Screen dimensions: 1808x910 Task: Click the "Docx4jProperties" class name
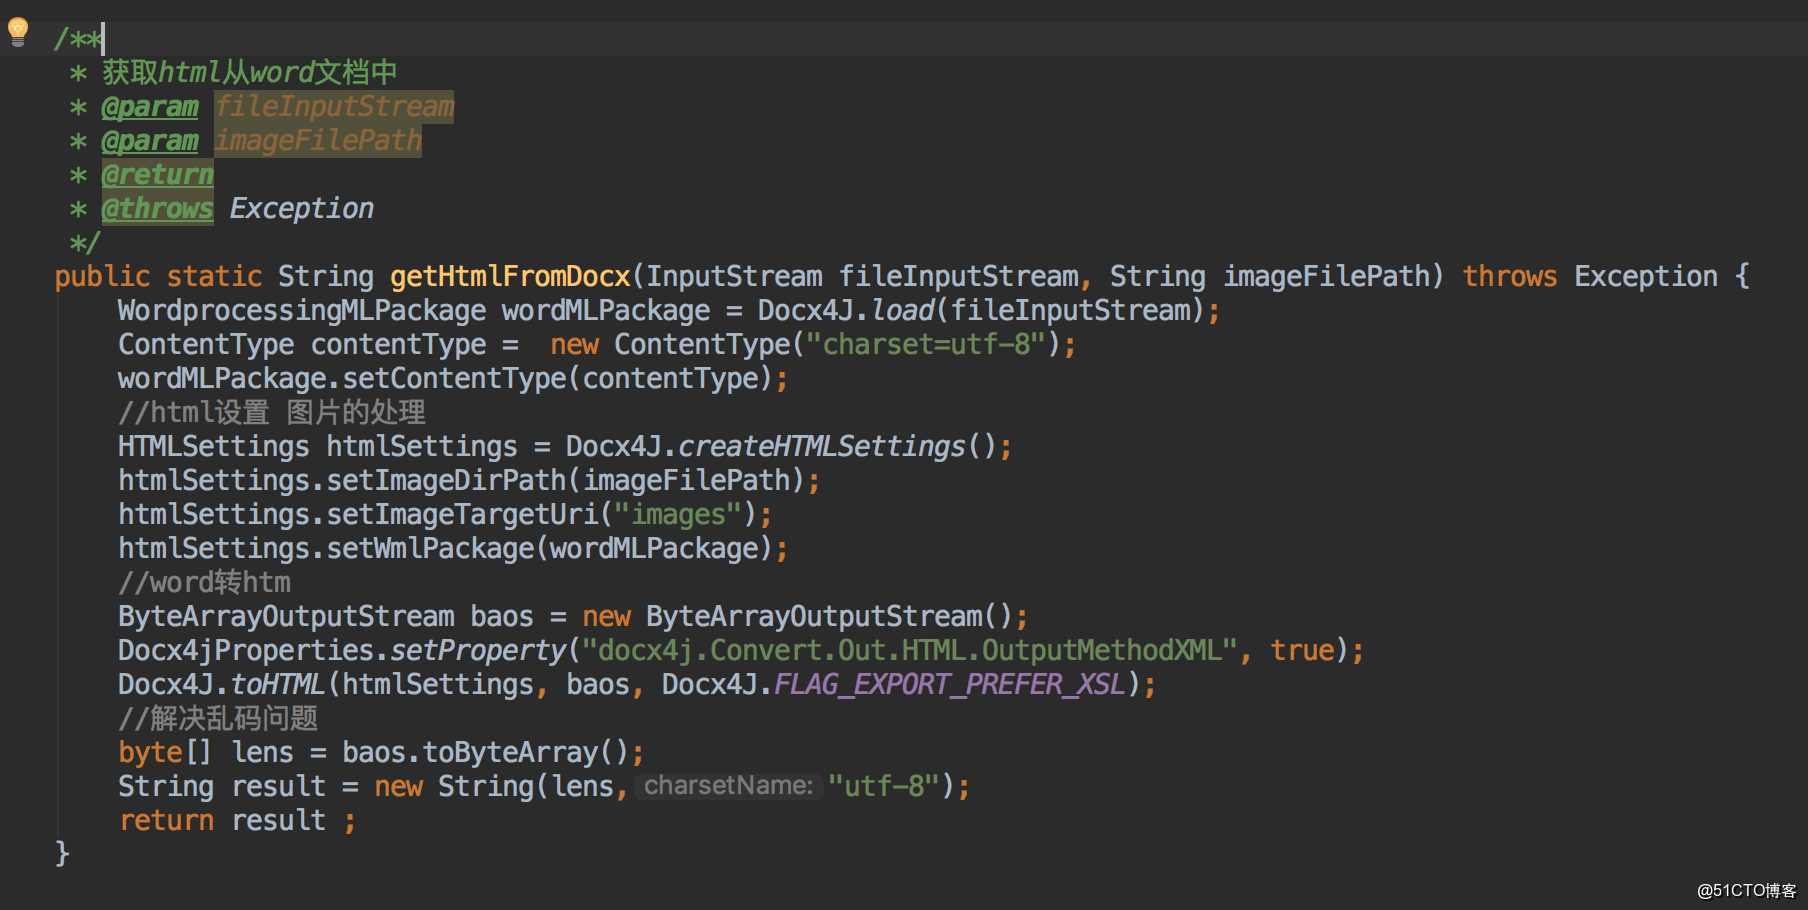[x=246, y=650]
